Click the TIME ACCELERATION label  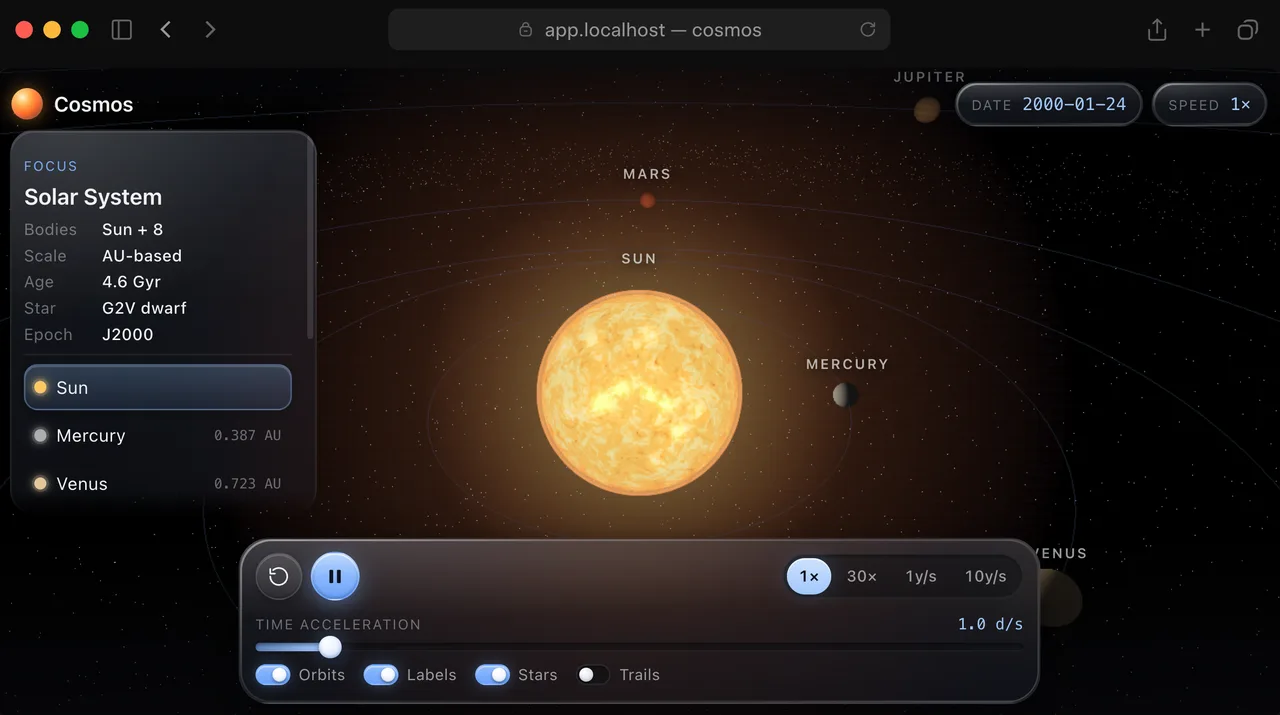pyautogui.click(x=338, y=624)
